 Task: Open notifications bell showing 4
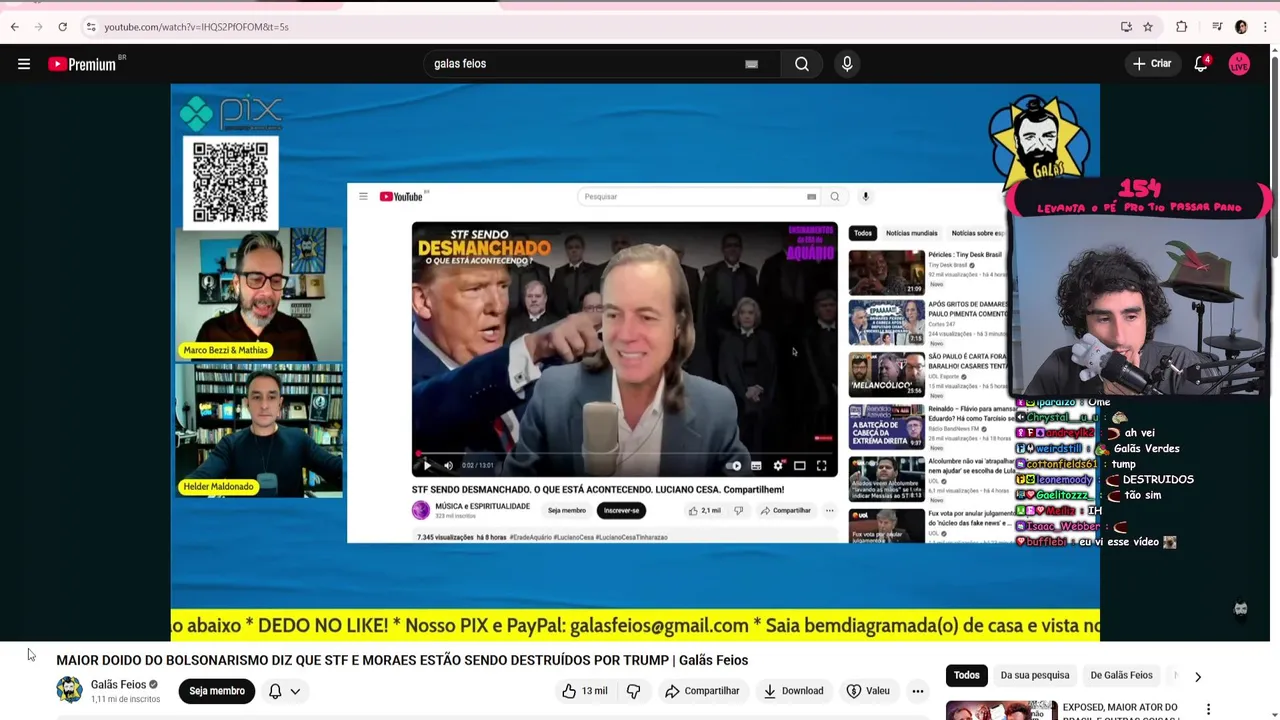click(1201, 64)
